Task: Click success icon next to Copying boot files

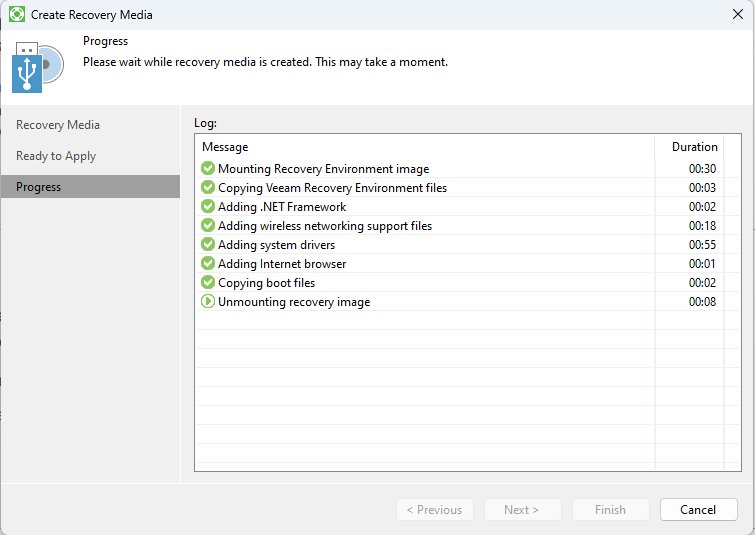Action: pyautogui.click(x=208, y=283)
